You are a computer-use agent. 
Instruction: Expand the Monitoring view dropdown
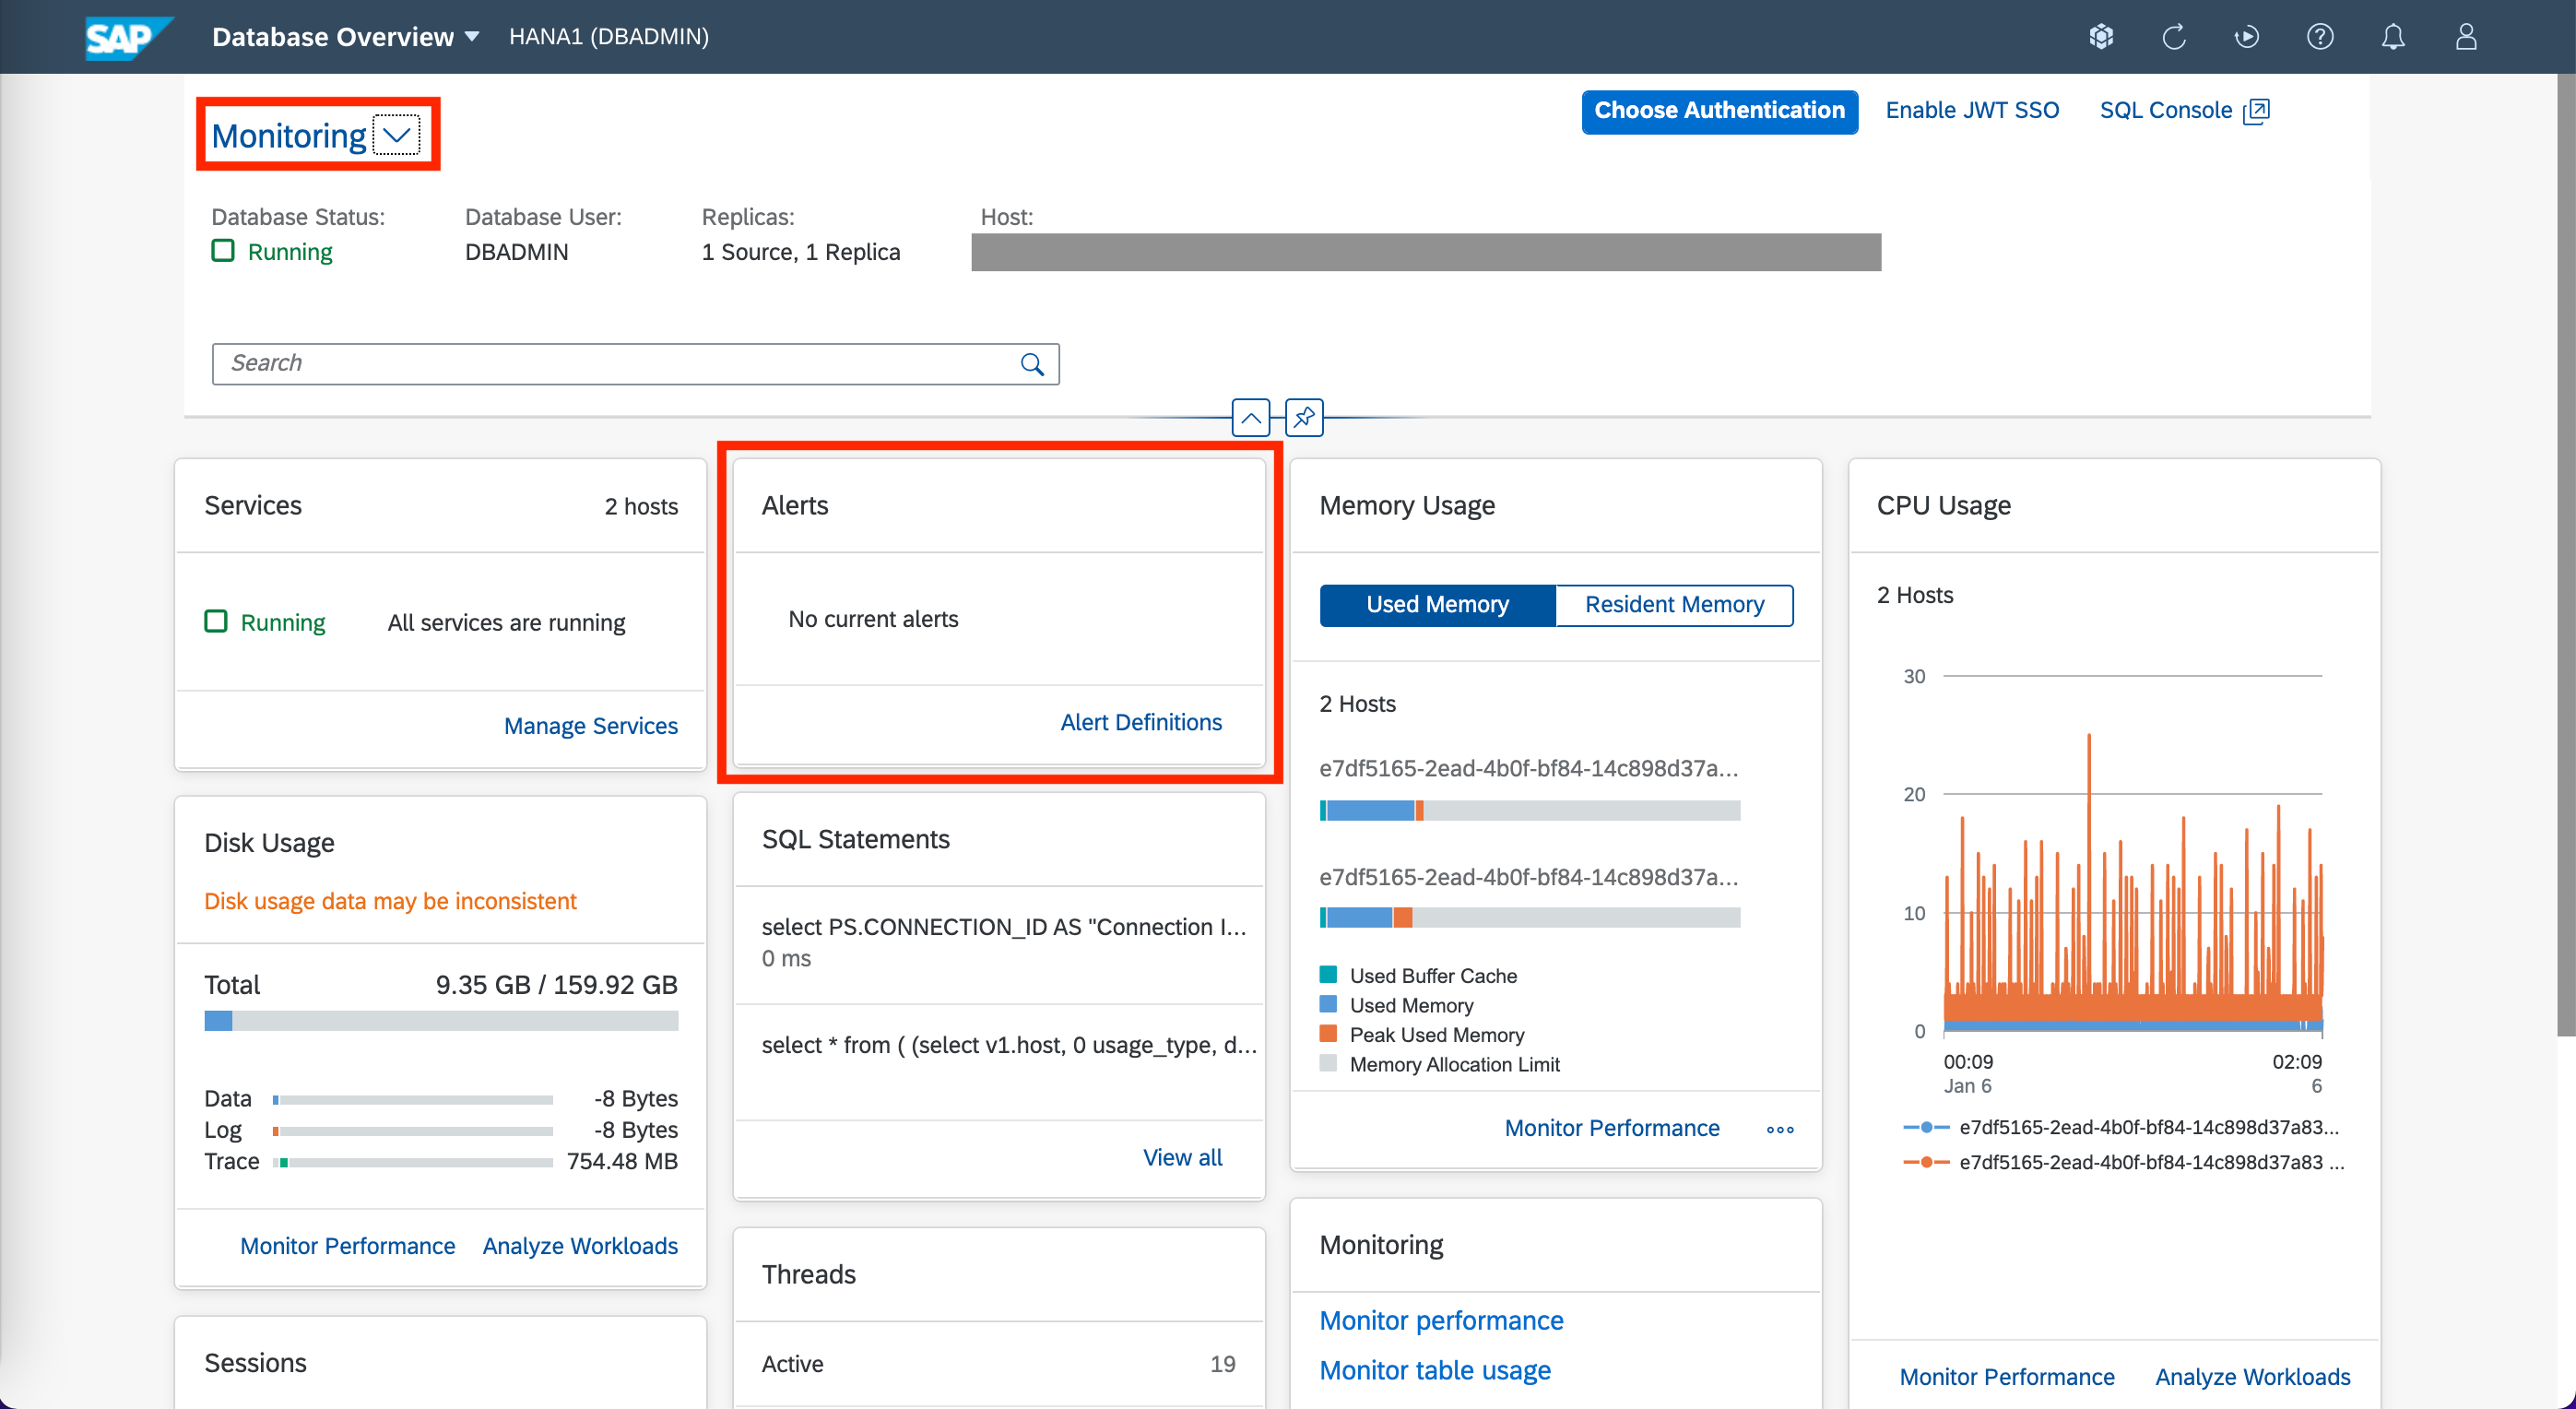pos(397,135)
